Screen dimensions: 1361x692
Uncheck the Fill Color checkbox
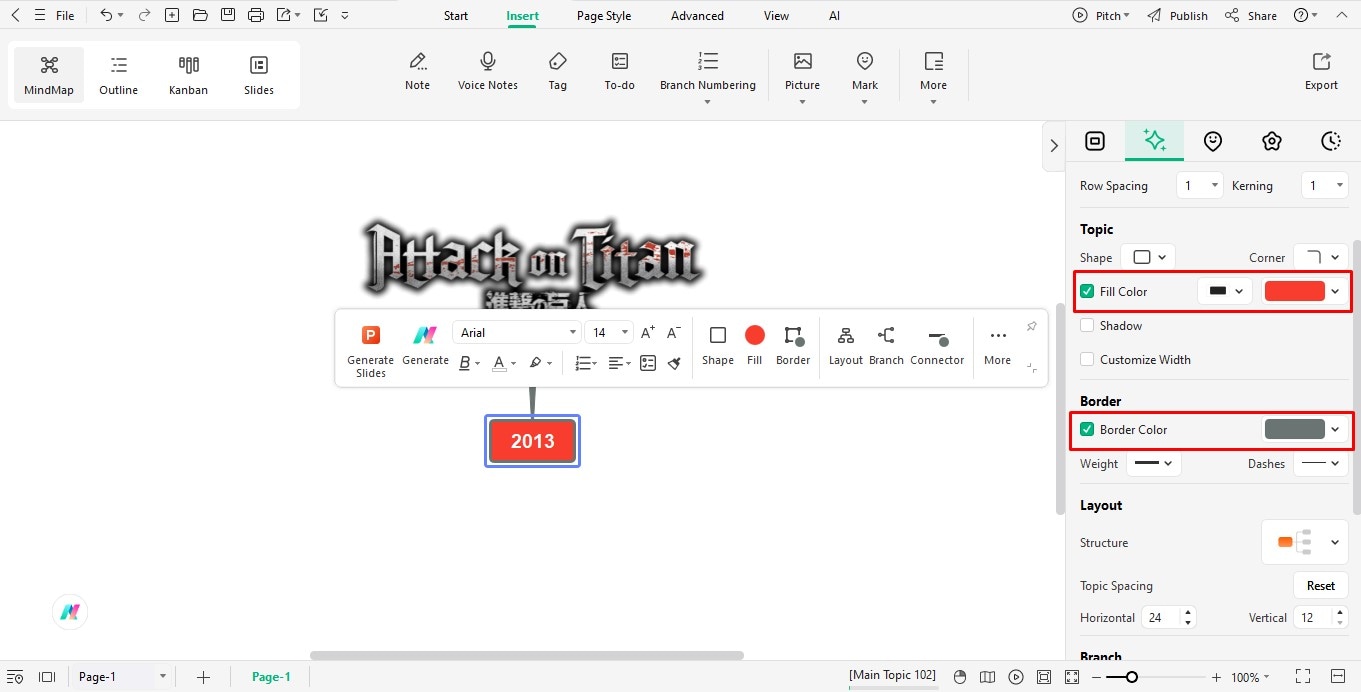[x=1087, y=292]
